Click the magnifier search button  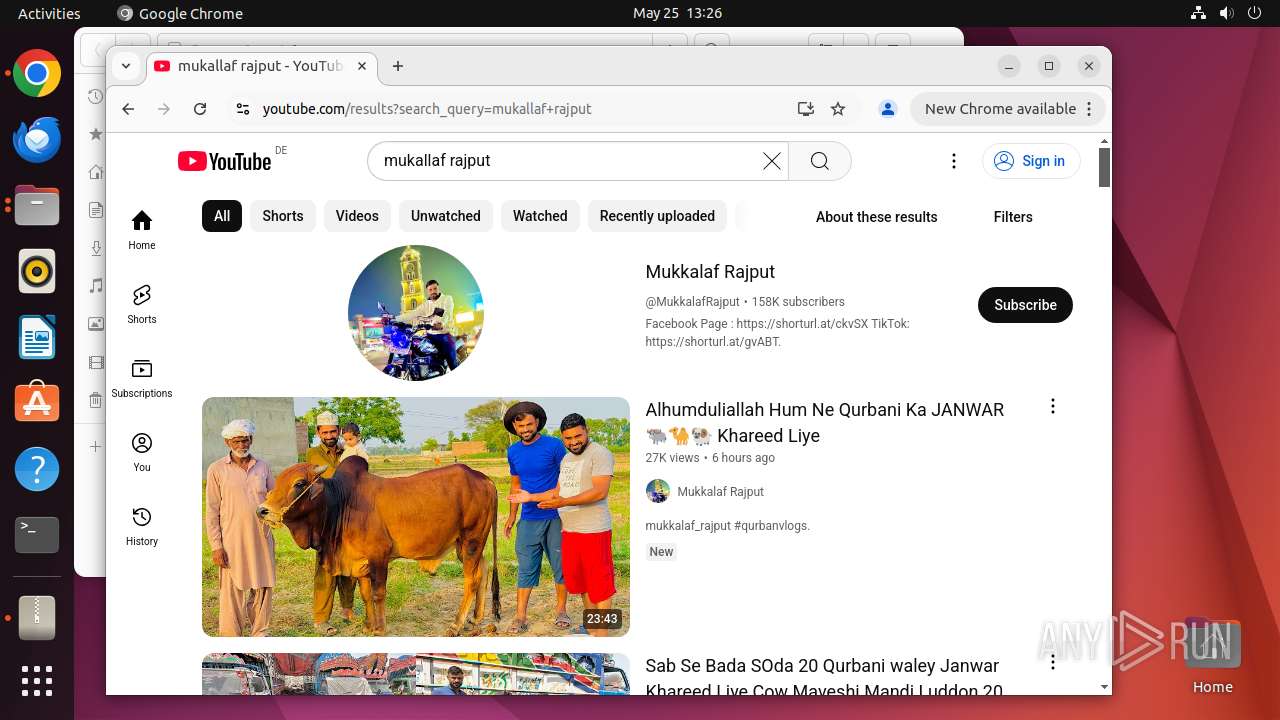820,161
